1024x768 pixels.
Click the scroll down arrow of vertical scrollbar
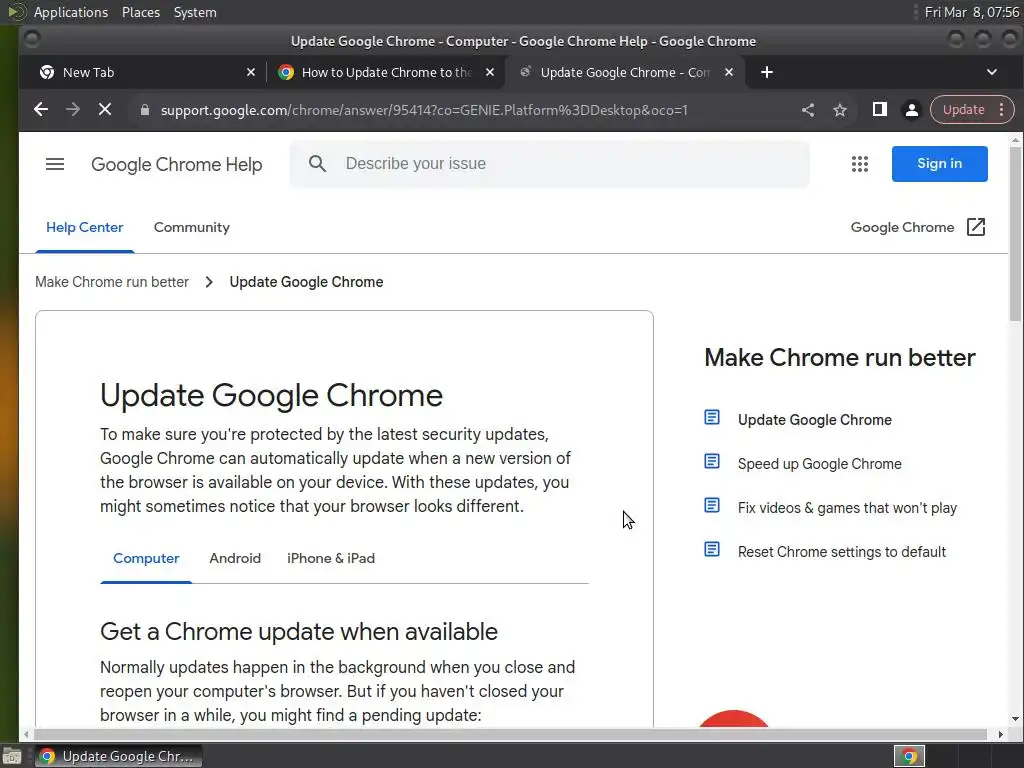pos(1015,719)
